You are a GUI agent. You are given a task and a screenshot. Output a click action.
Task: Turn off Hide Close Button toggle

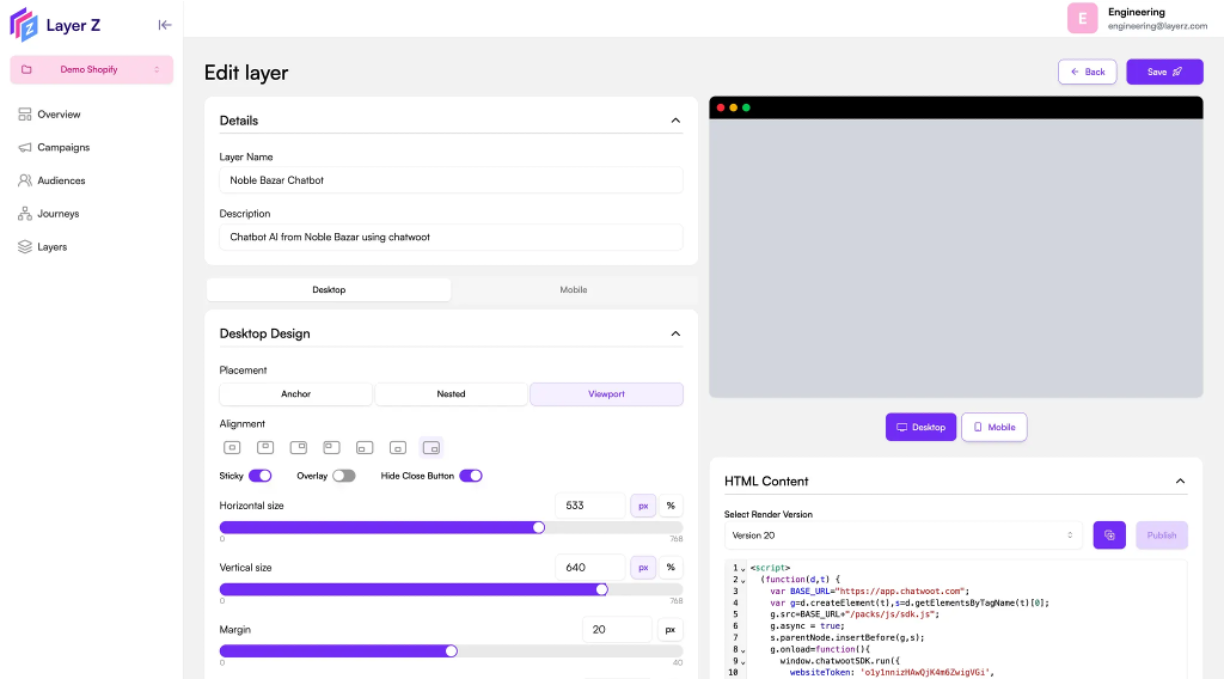(470, 476)
